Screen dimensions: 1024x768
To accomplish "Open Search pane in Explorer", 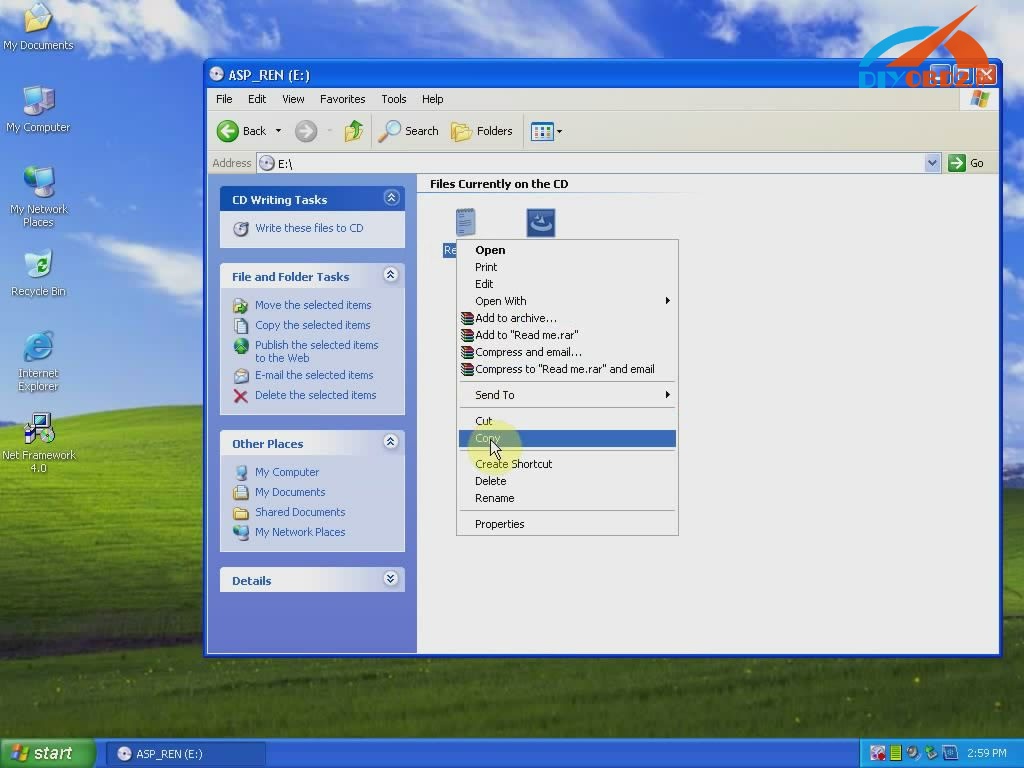I will click(409, 131).
